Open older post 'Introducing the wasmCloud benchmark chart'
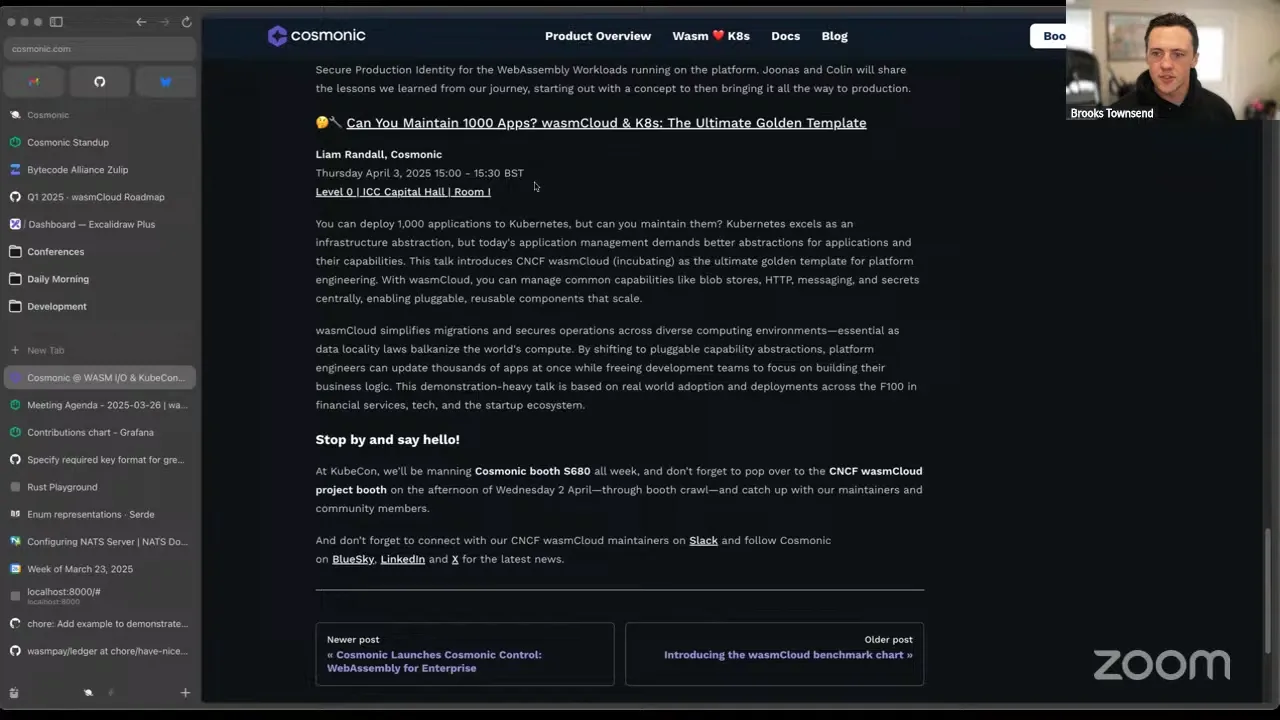Viewport: 1280px width, 720px height. (775, 654)
